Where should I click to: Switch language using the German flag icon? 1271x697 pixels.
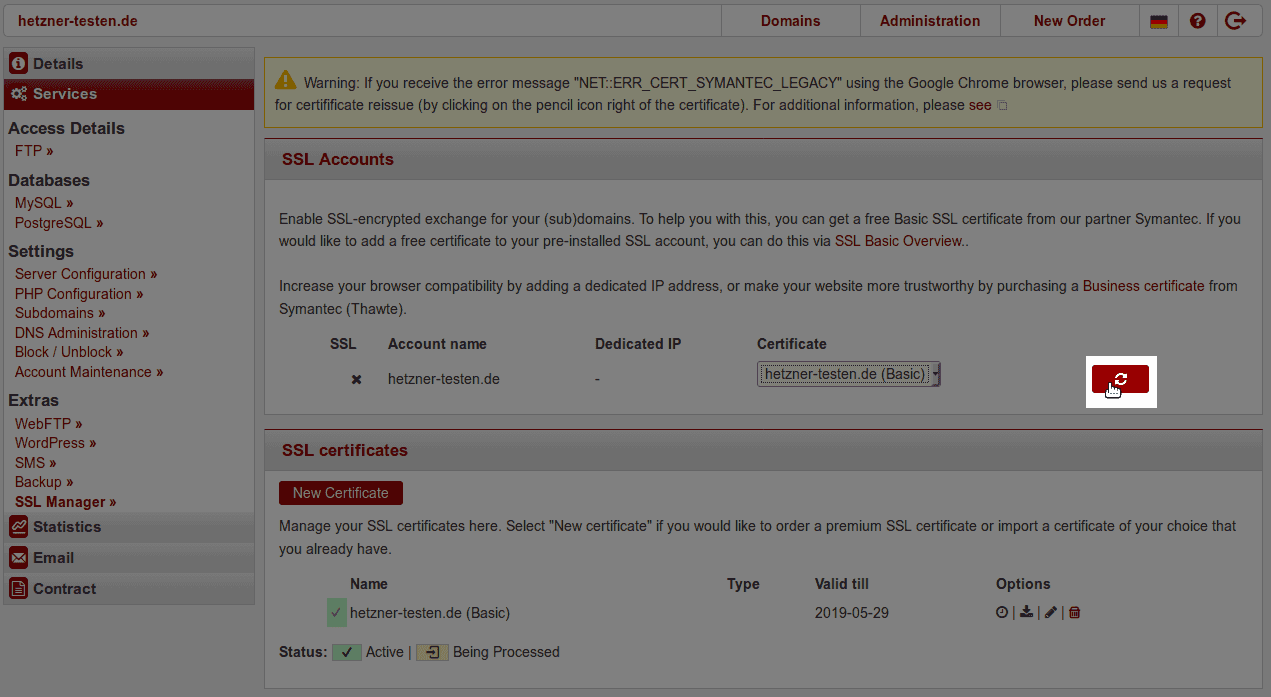tap(1158, 20)
